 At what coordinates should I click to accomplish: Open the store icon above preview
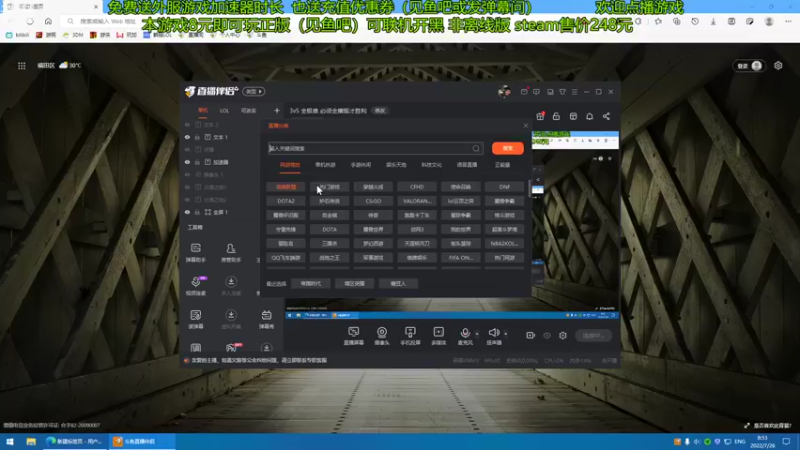point(573,116)
